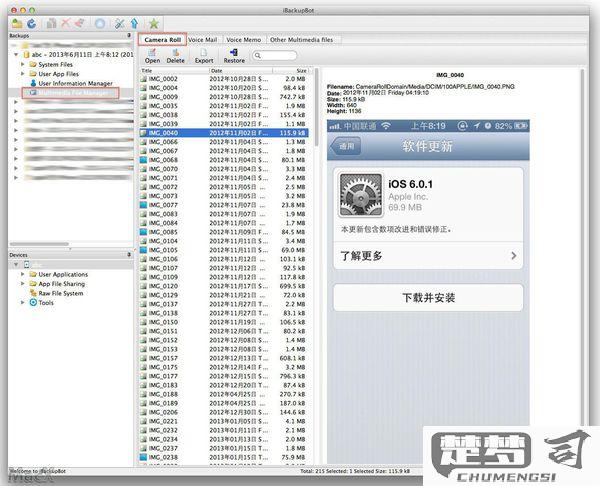Select the IMG_0221 row
The width and height of the screenshot is (600, 486).
click(x=223, y=421)
